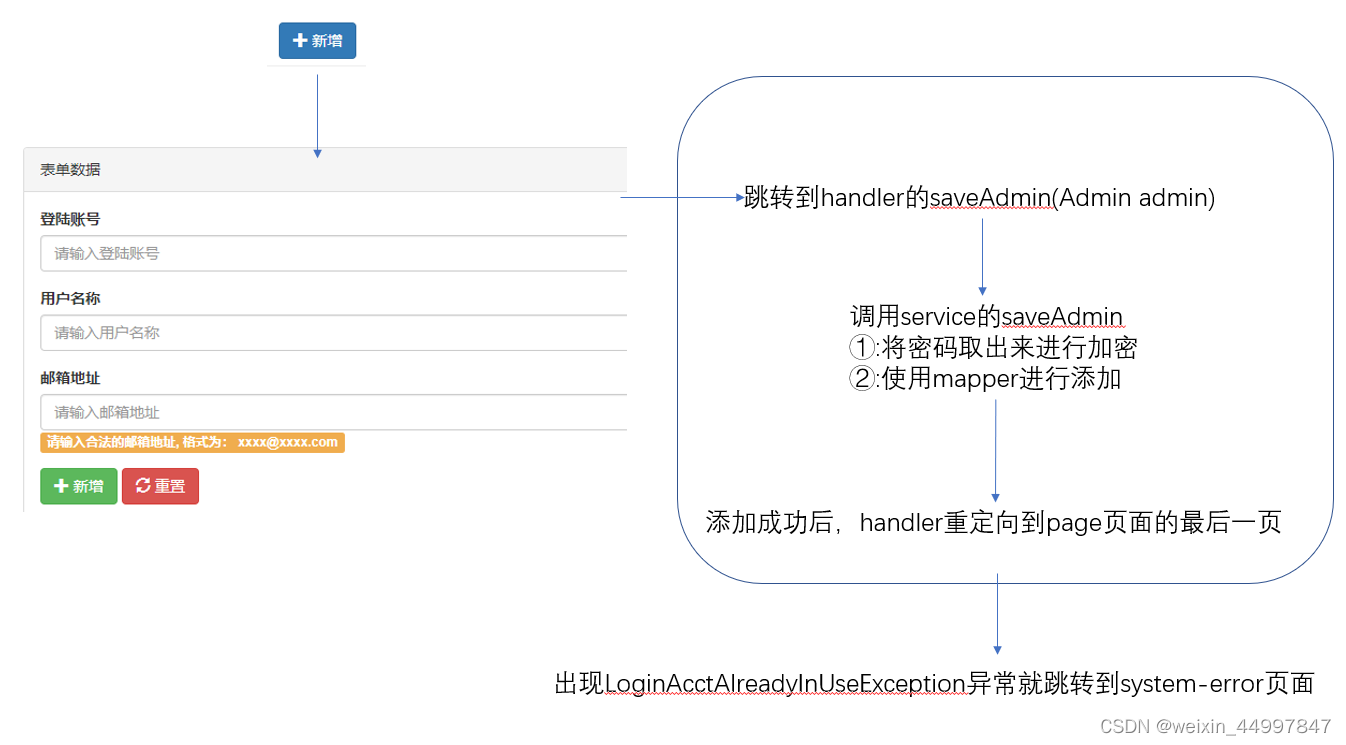The image size is (1346, 745).
Task: Select the LoginAcctAlreadyInUseException error text
Action: [934, 684]
